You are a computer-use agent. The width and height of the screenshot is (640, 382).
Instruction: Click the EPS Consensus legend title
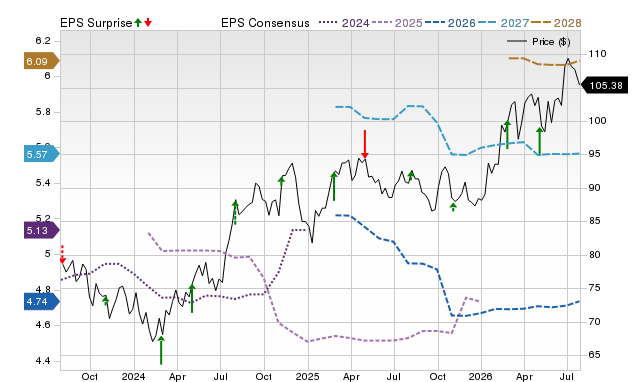[x=265, y=23]
